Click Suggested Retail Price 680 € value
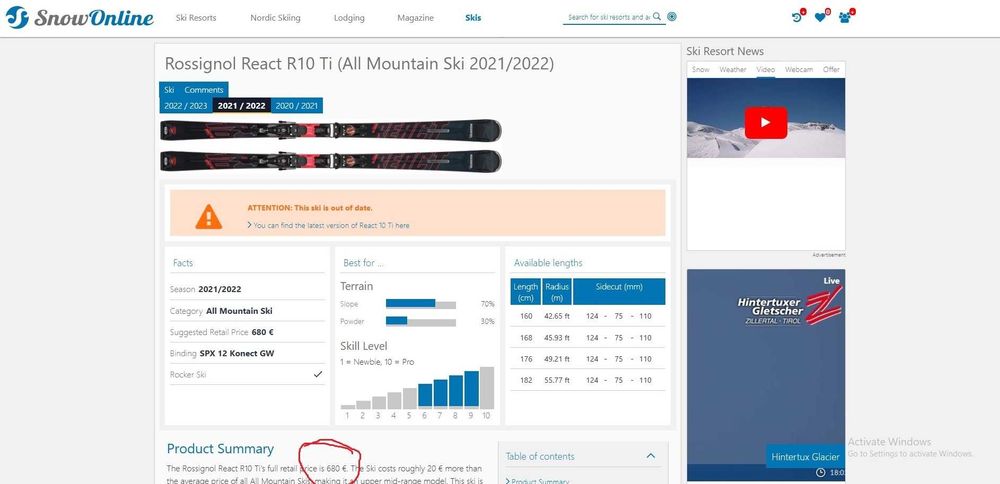 [263, 332]
